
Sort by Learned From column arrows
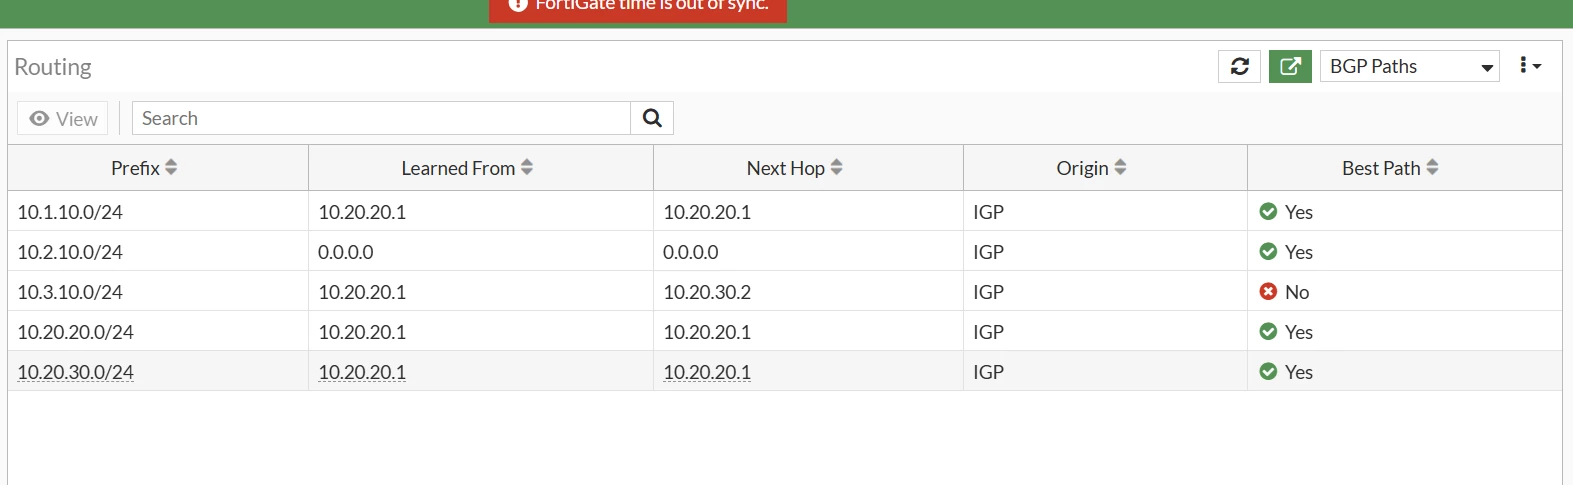[527, 168]
